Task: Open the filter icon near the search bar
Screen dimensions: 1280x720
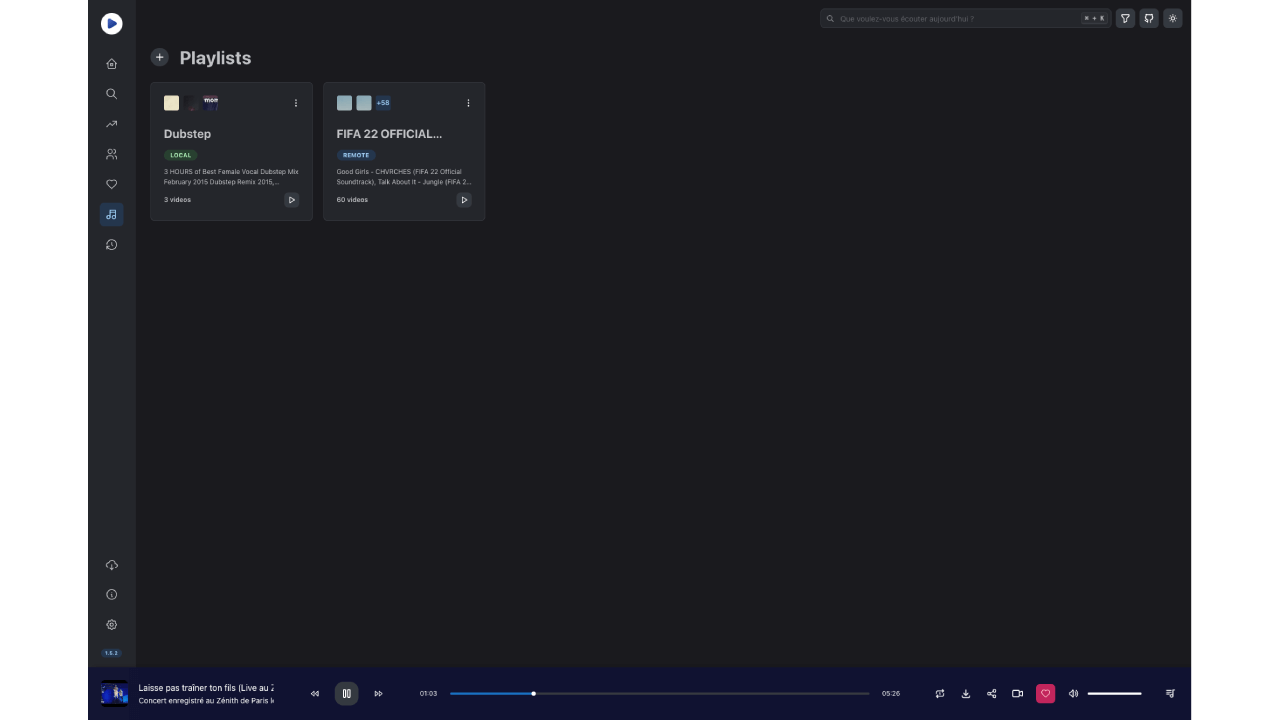Action: (1124, 18)
